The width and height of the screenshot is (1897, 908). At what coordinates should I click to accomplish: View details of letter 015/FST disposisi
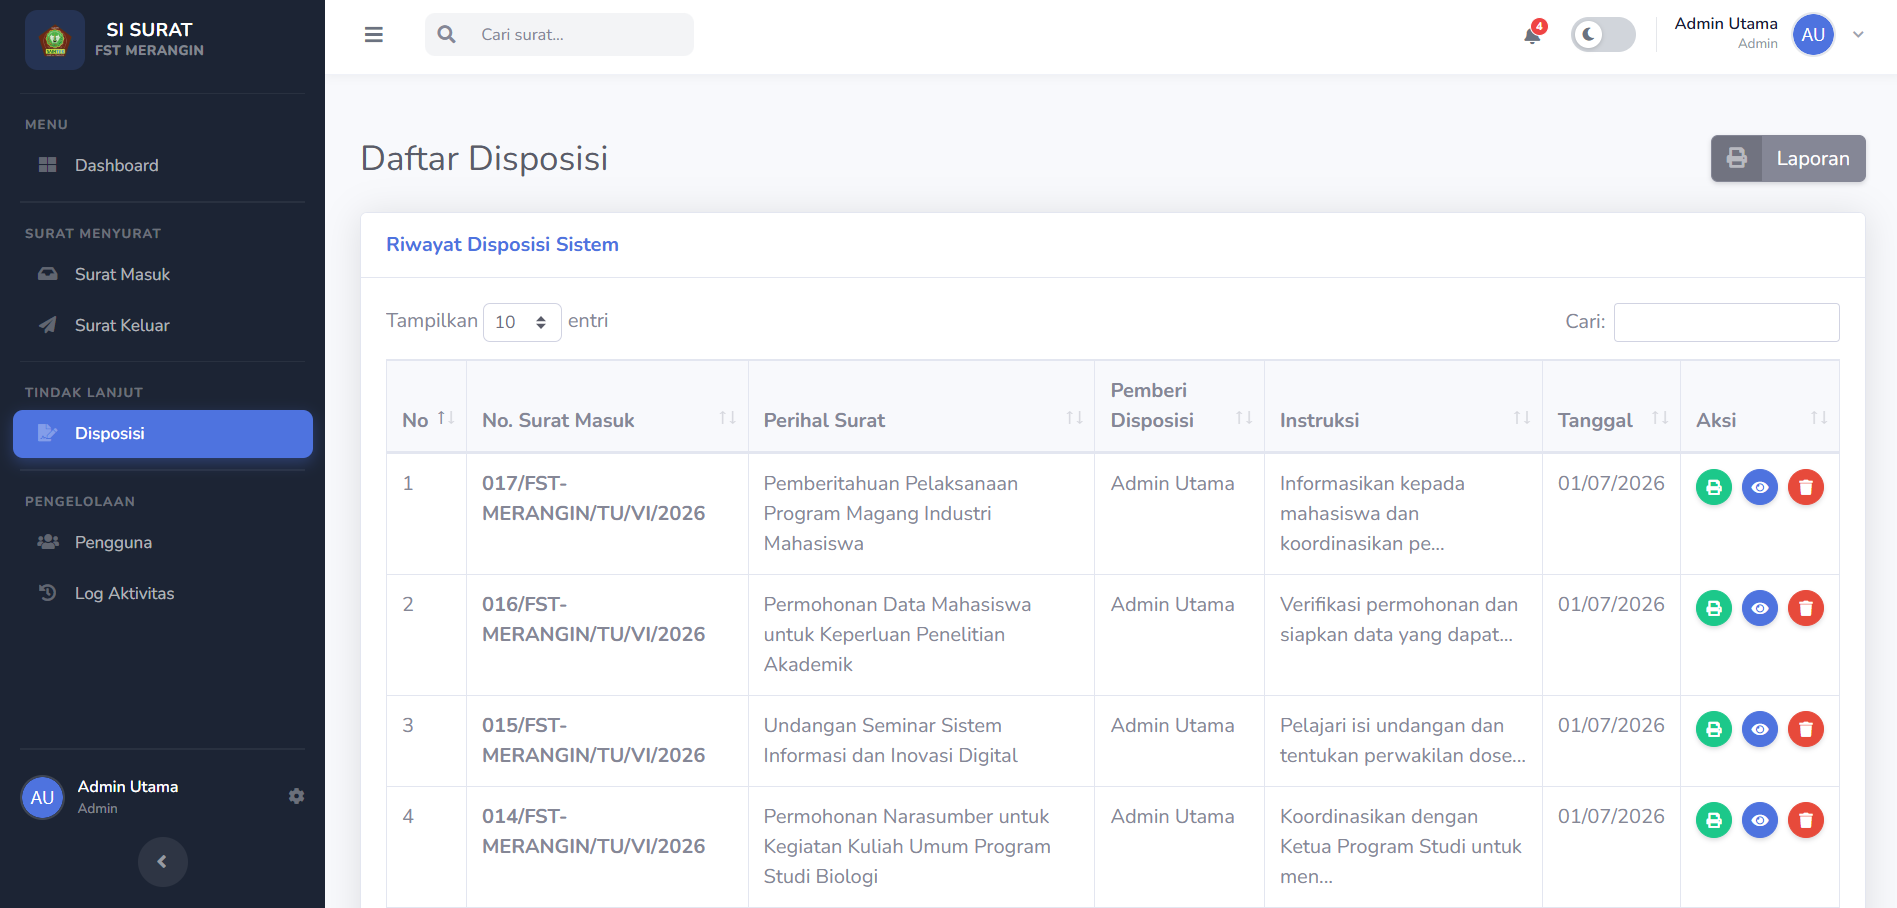1760,729
